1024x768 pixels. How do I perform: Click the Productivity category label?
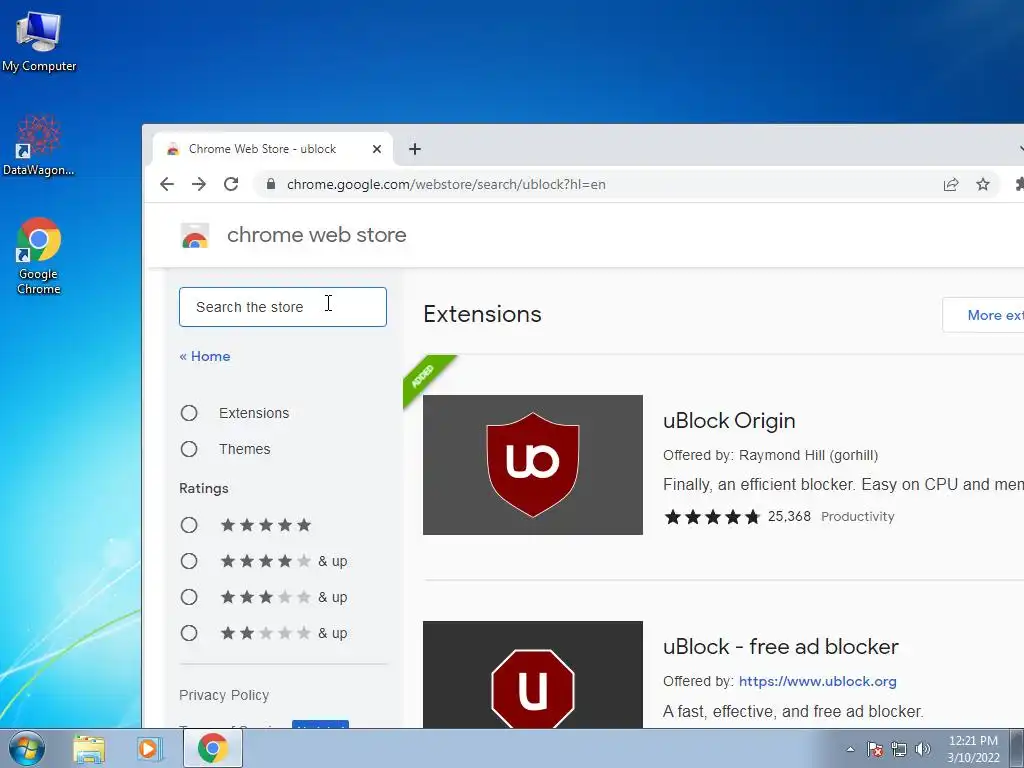point(857,517)
